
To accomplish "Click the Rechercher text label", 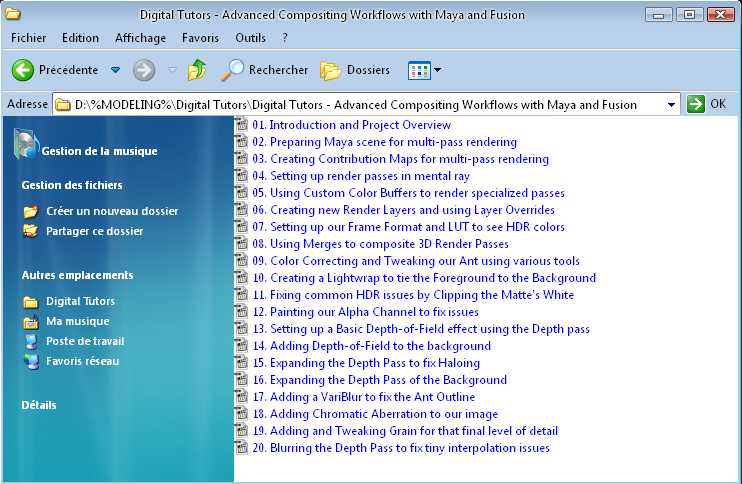I will [278, 70].
